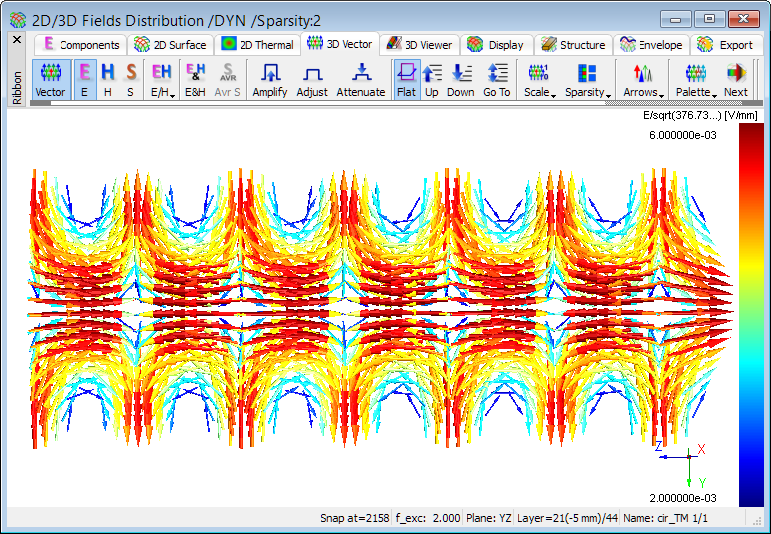This screenshot has width=771, height=534.
Task: Select the S Poynting vector button
Action: tap(130, 79)
